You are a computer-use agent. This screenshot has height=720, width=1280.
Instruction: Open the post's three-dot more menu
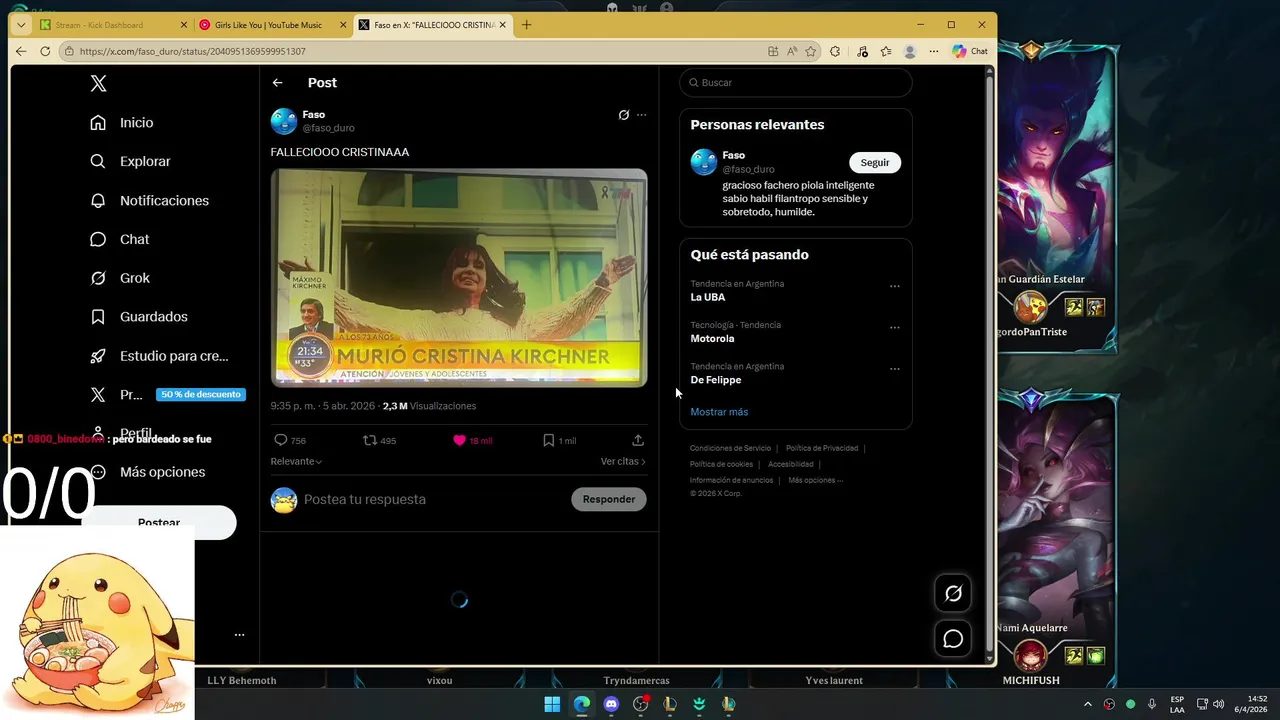[x=642, y=115]
